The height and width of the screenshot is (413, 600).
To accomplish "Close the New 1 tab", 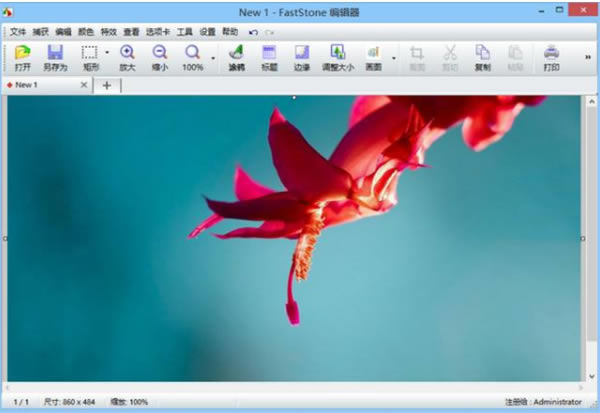I will tap(84, 85).
